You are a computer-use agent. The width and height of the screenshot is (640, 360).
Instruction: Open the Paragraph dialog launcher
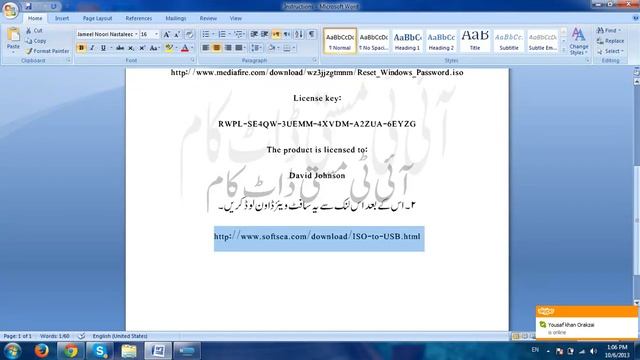coord(315,60)
